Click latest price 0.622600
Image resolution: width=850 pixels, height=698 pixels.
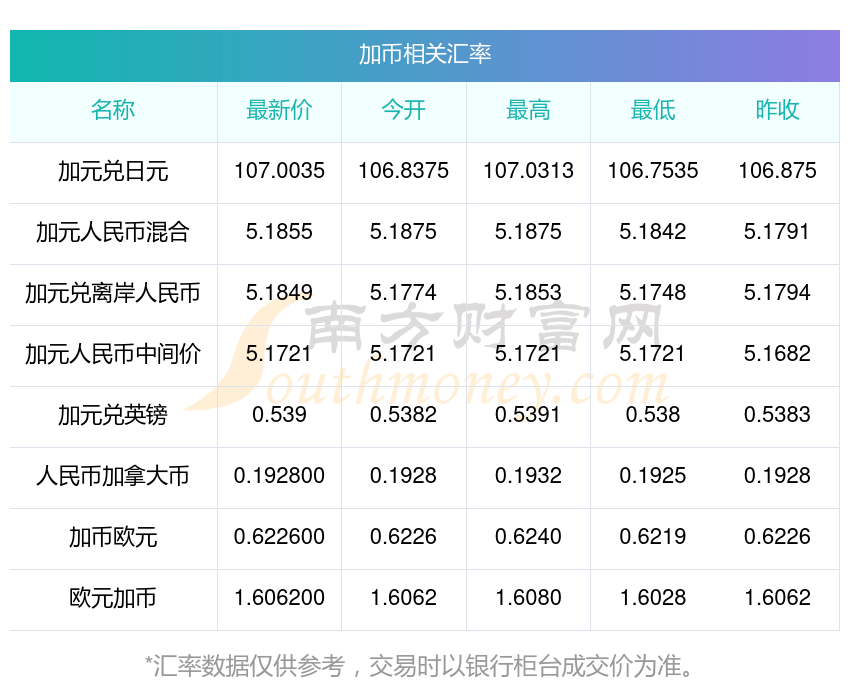pyautogui.click(x=279, y=537)
